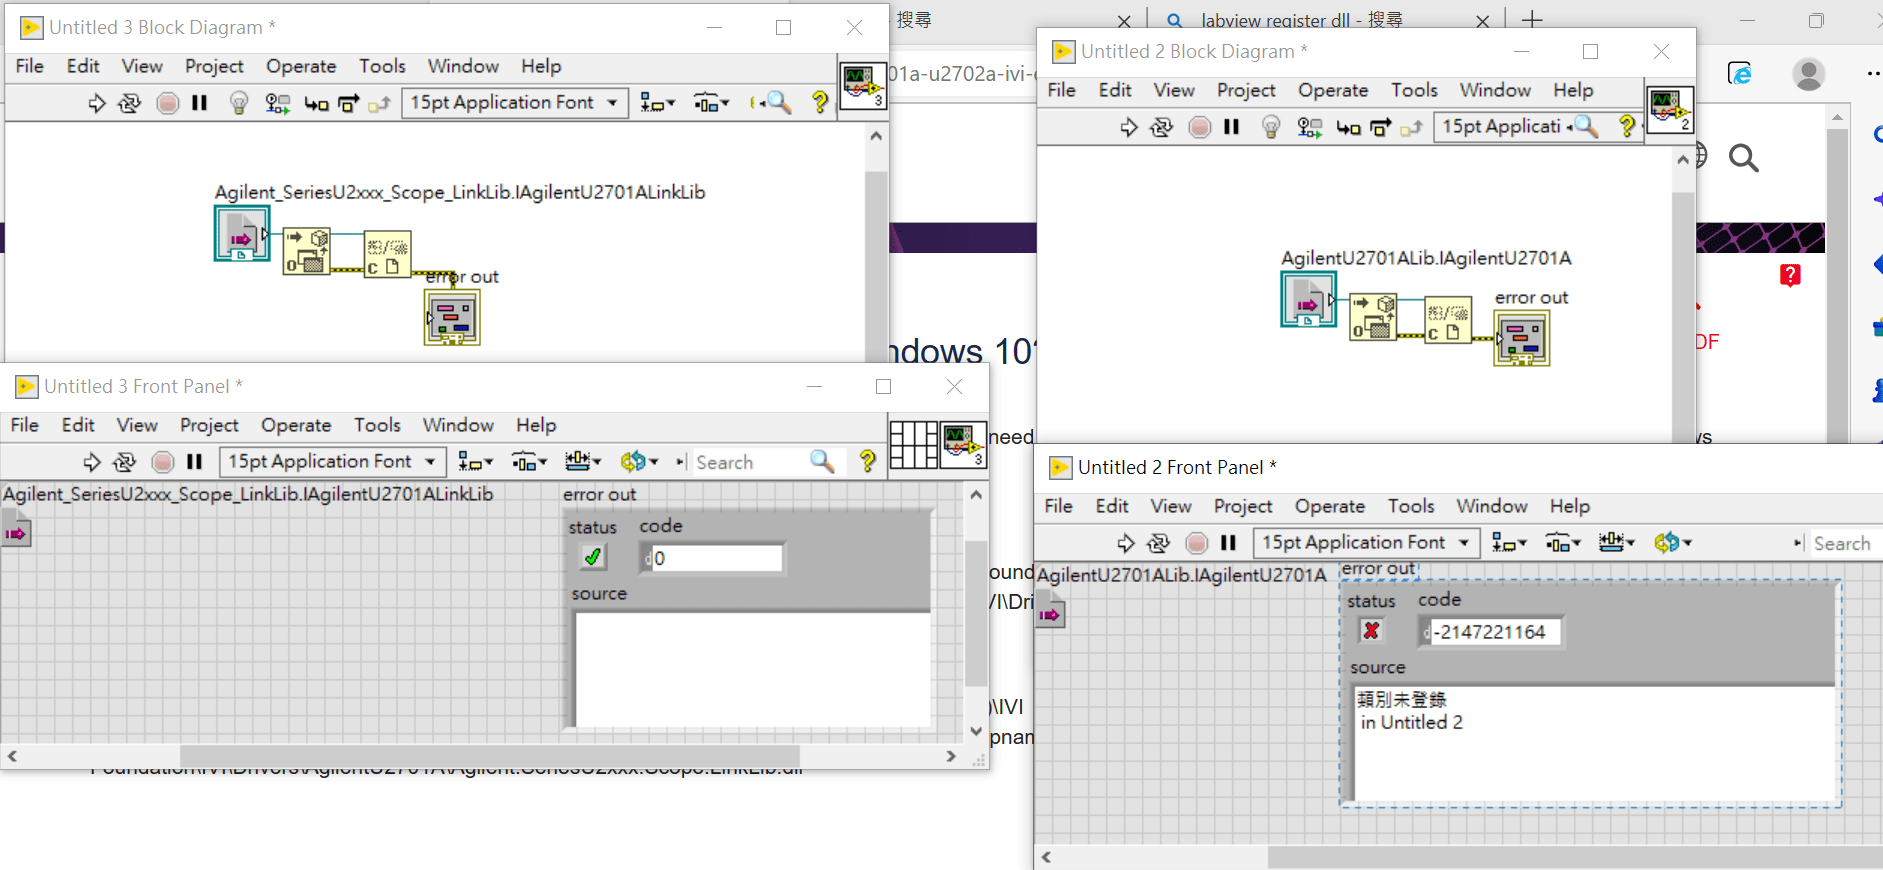
Task: Abort execution in Untitled 3 Block Diagram
Action: click(168, 103)
